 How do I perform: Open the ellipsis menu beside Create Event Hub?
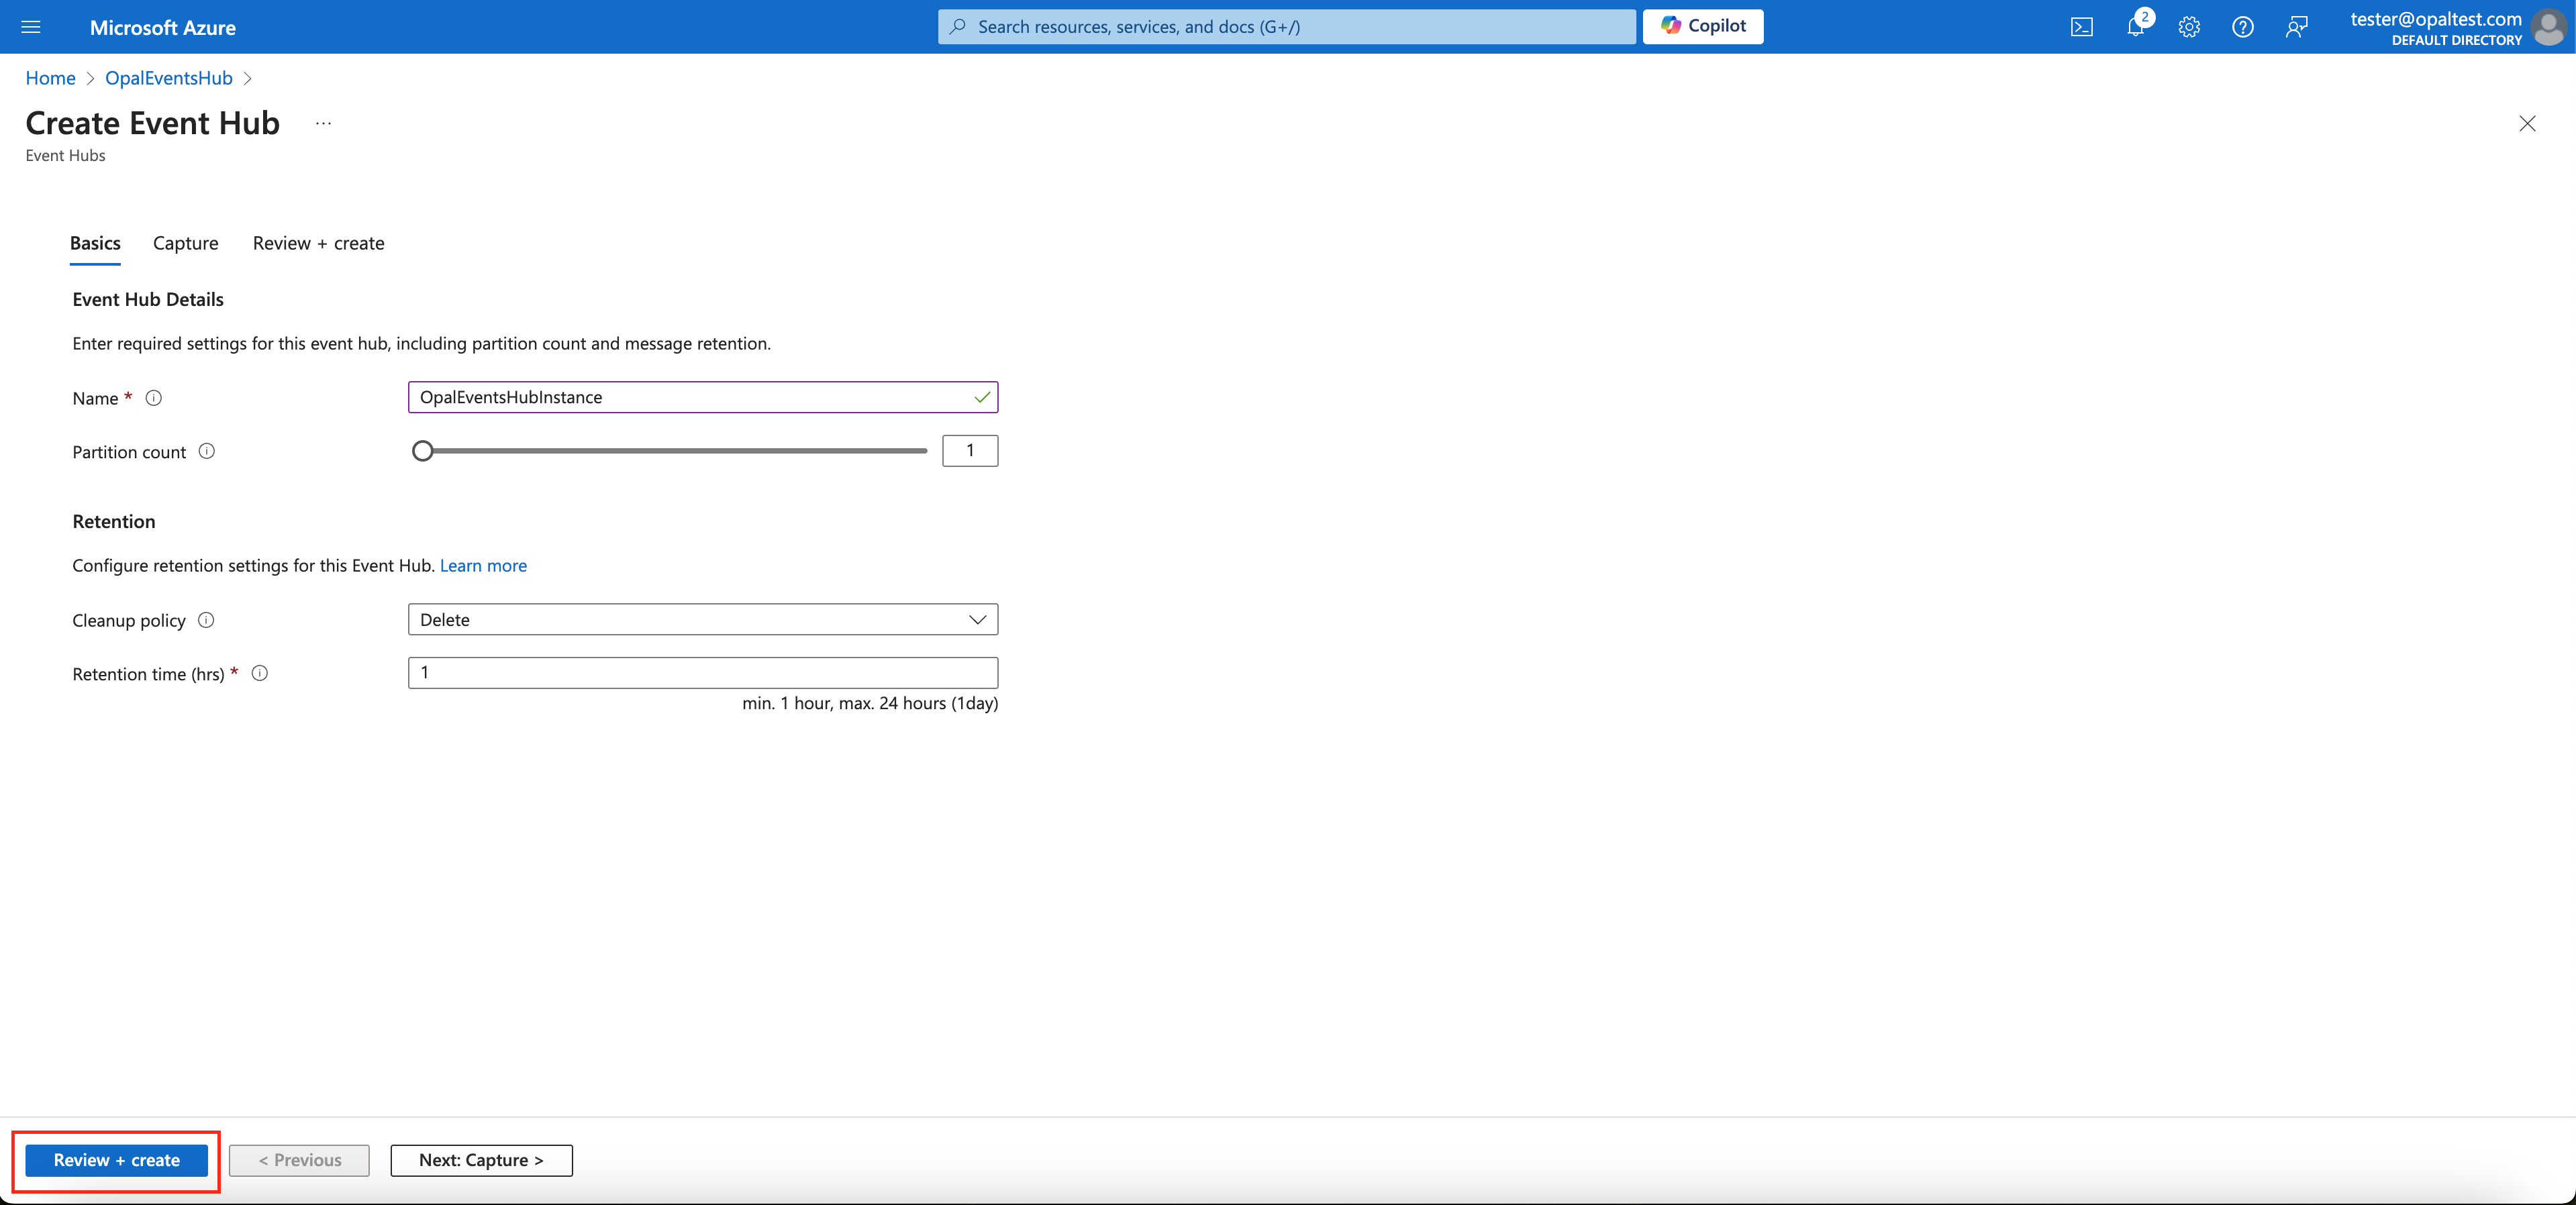[323, 123]
